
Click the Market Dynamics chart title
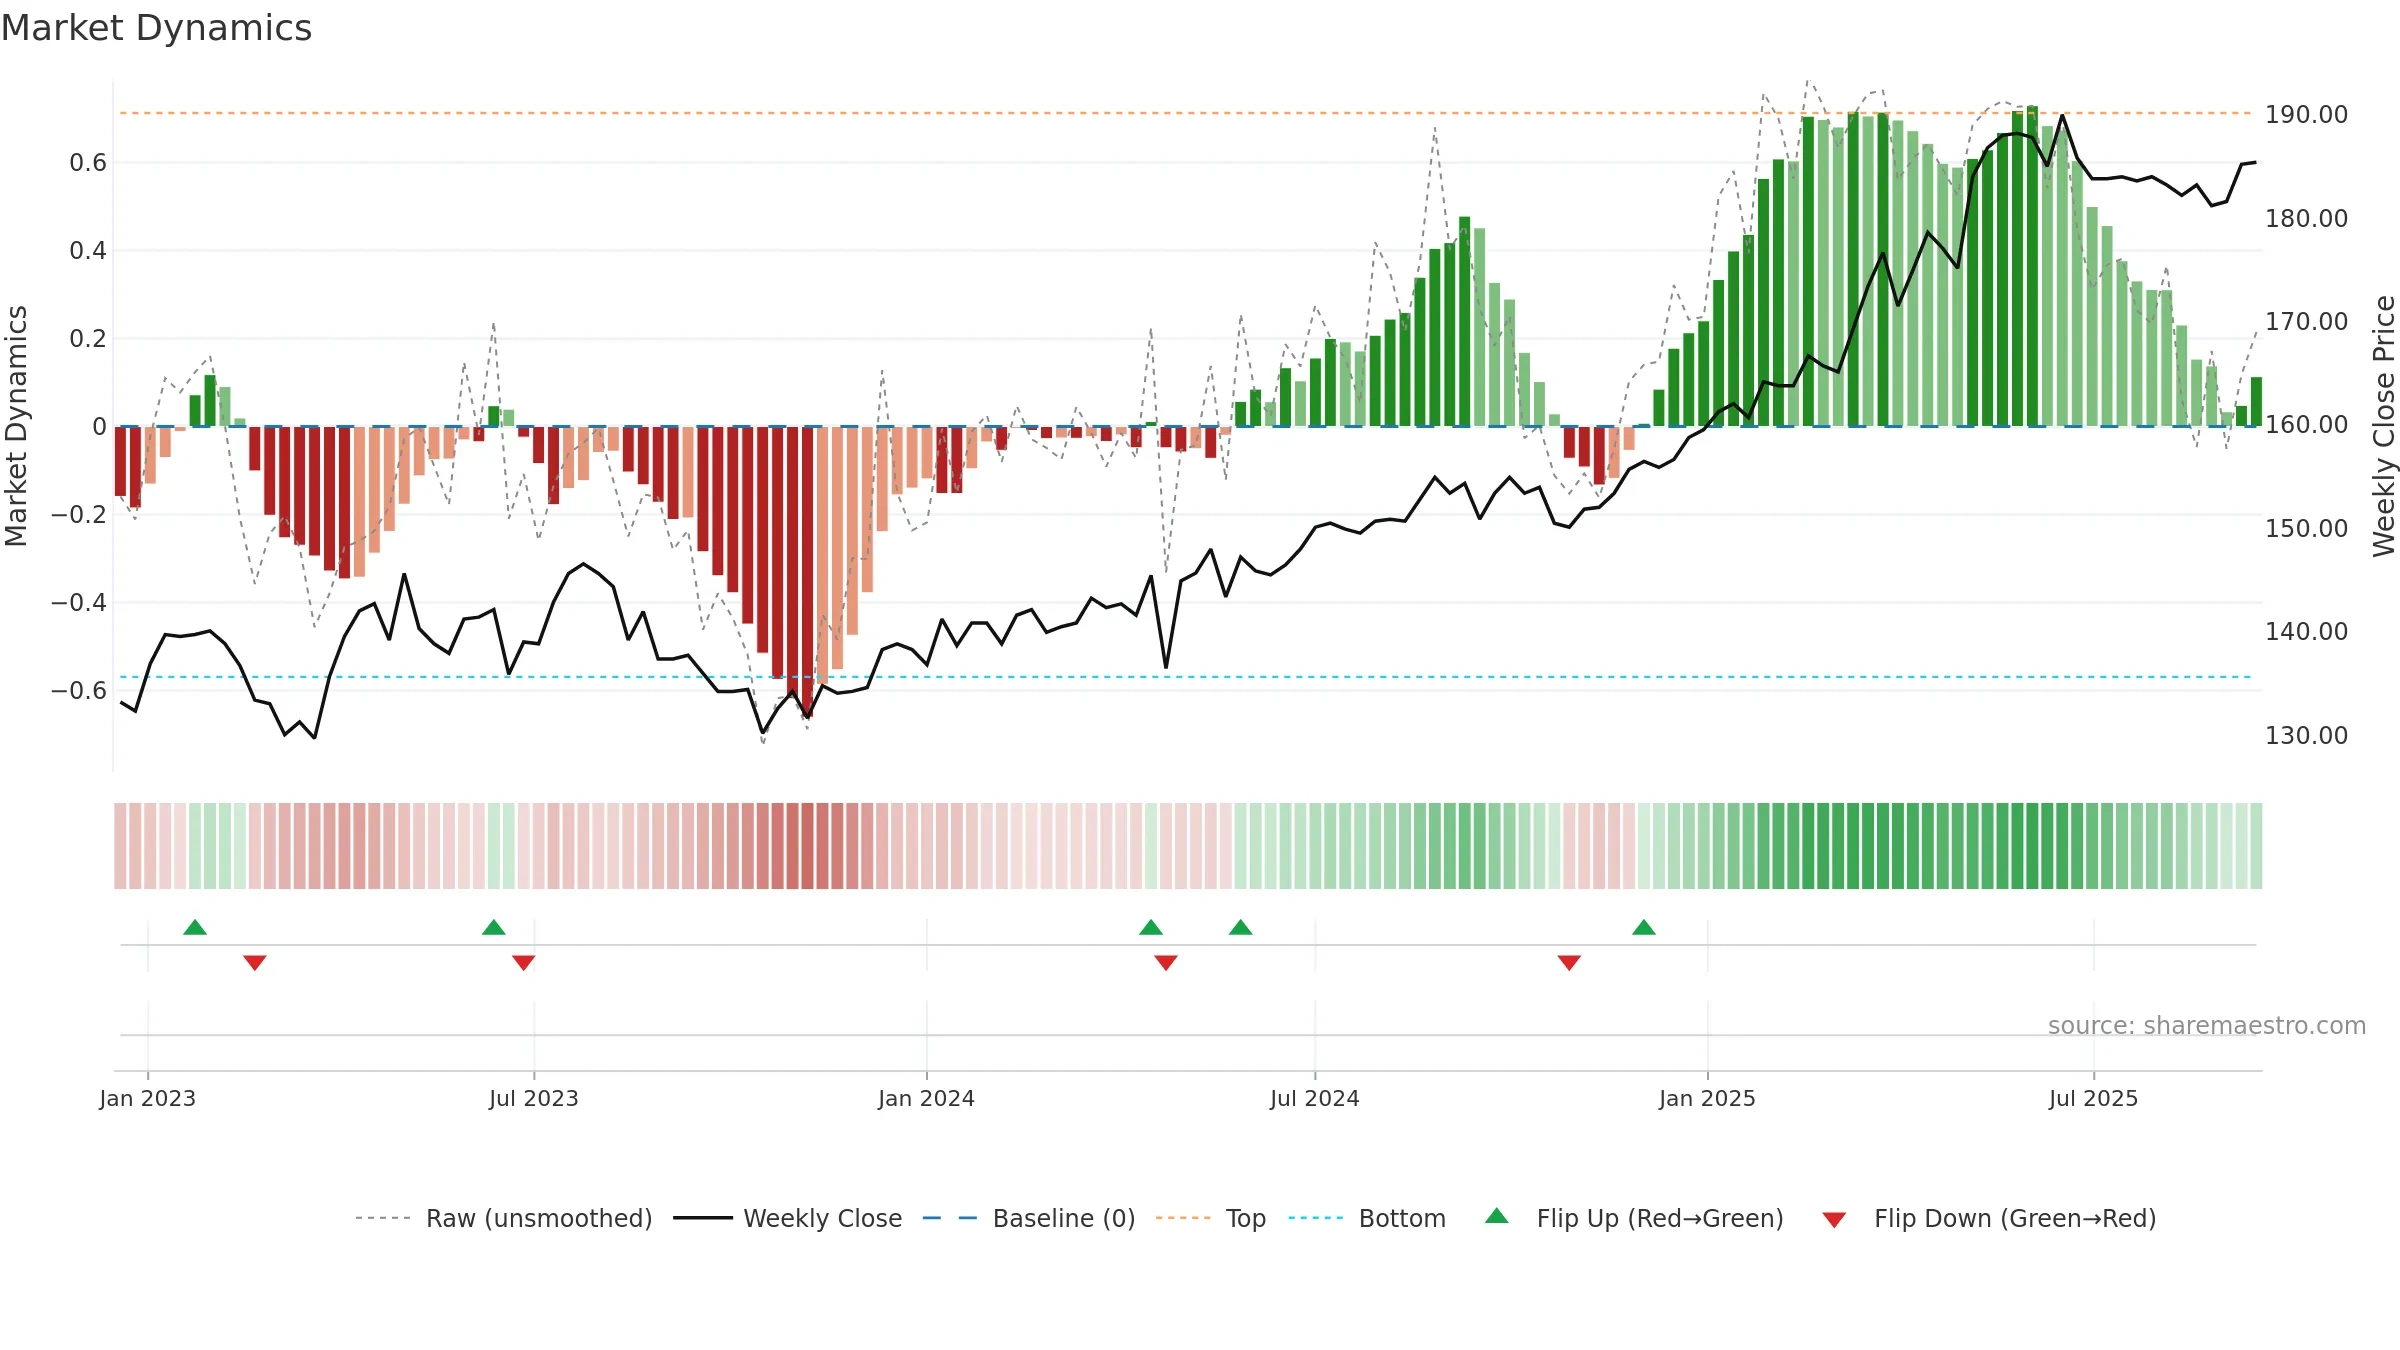pyautogui.click(x=156, y=28)
